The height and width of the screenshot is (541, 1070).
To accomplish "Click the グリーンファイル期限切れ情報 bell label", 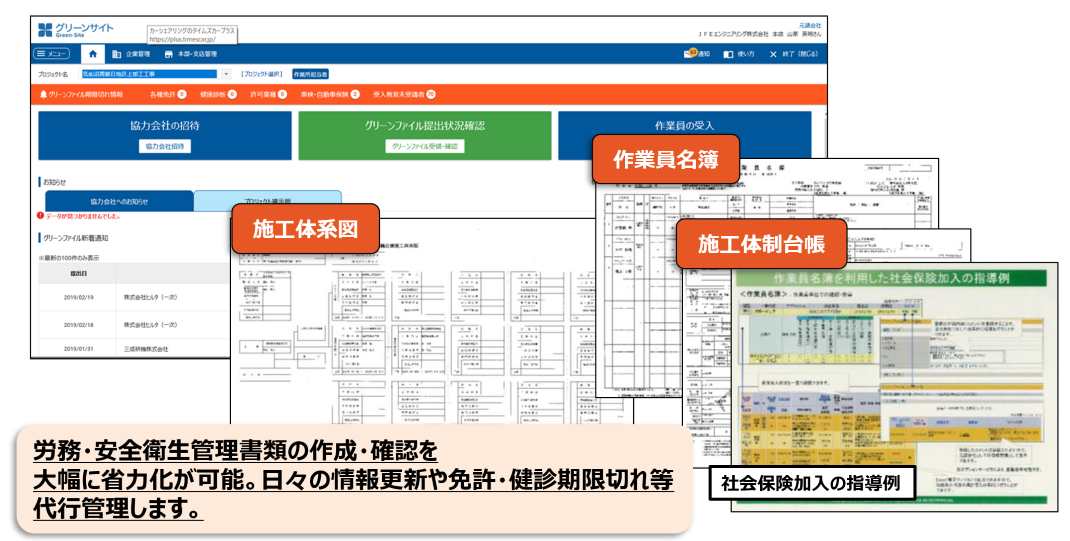I will coord(81,94).
